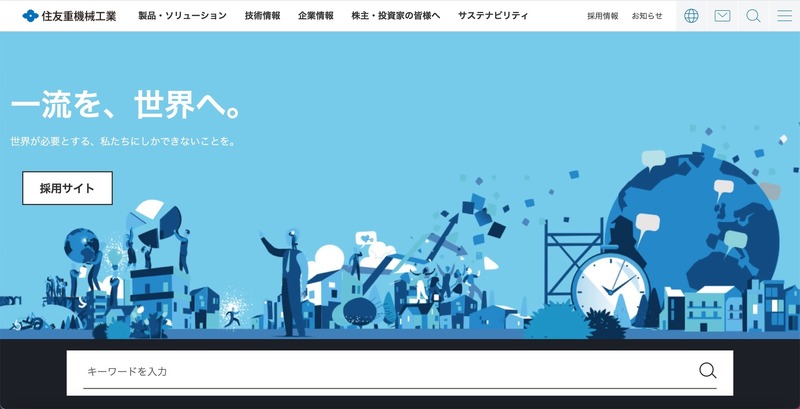Expand the 企業情報 navigation menu
The height and width of the screenshot is (409, 800).
tap(316, 16)
